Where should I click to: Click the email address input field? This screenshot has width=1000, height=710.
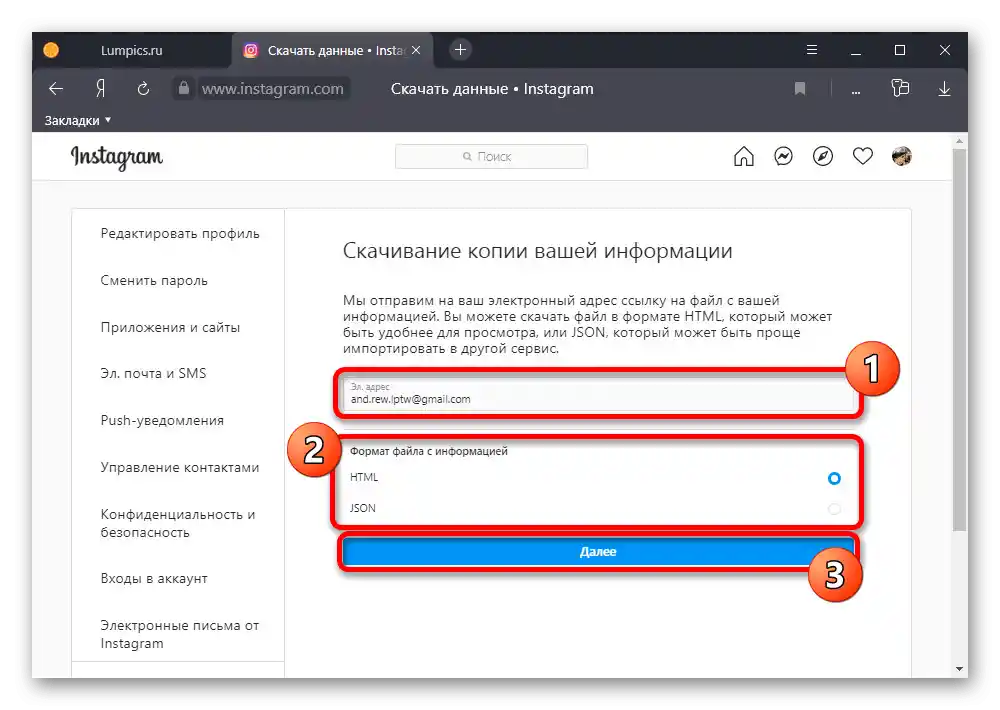pos(598,394)
